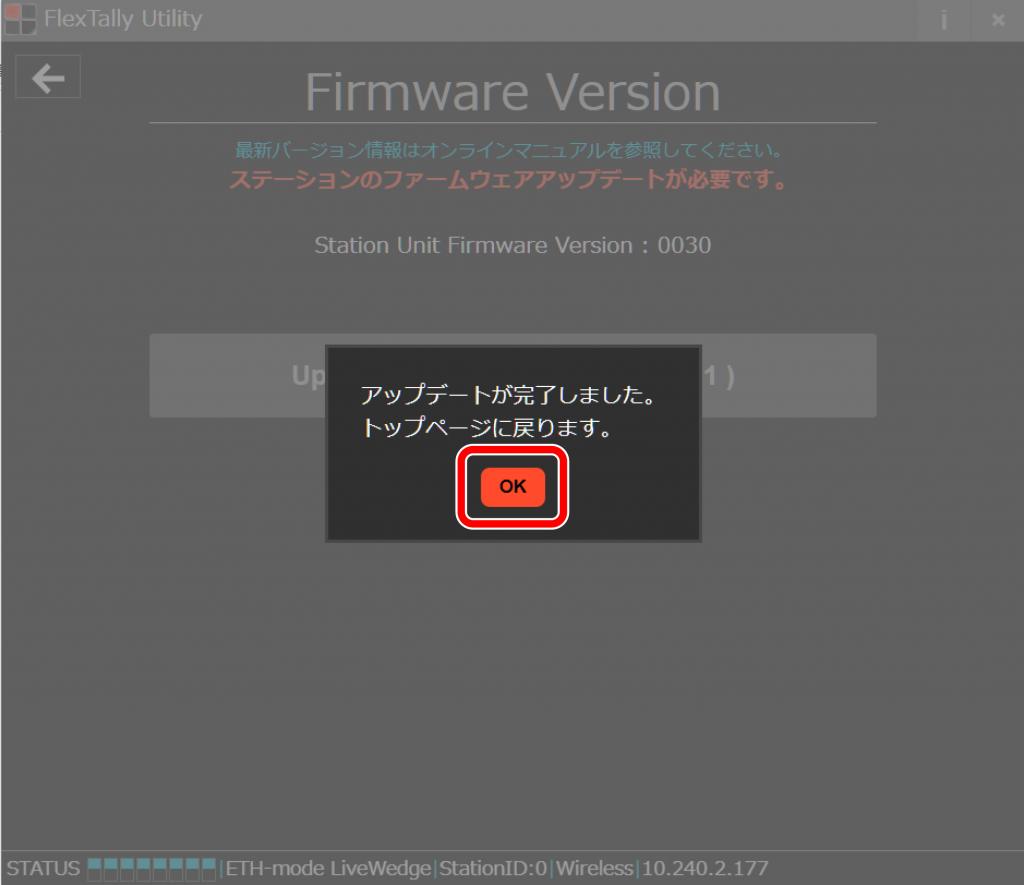Click 'StationID:0' in status bar

coord(493,868)
